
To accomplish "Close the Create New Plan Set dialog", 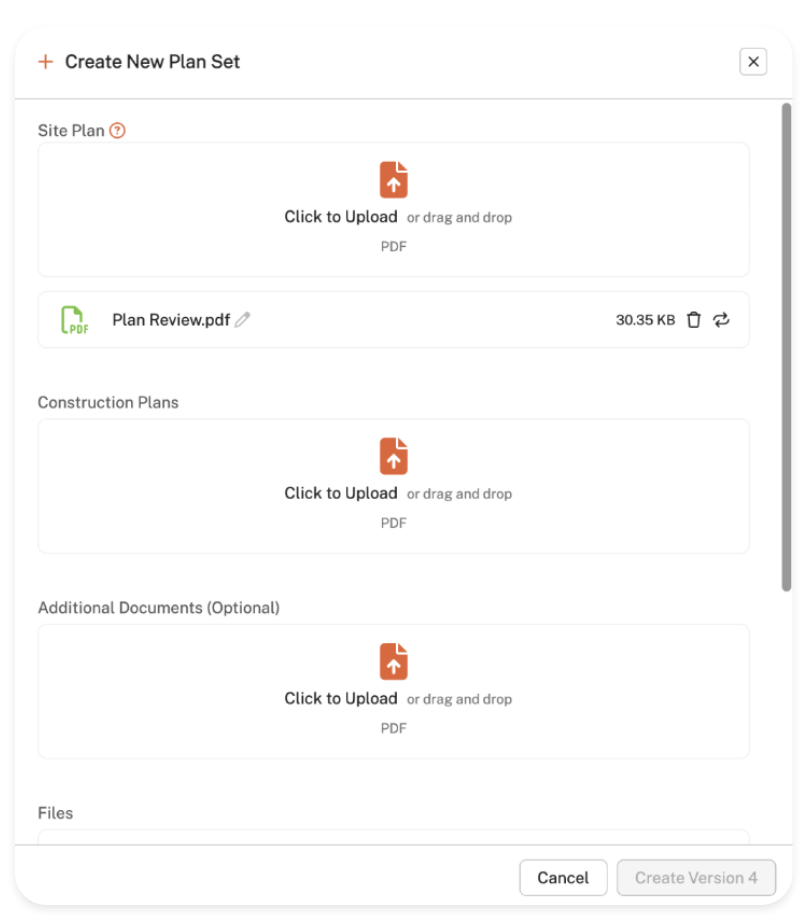I will click(x=753, y=62).
